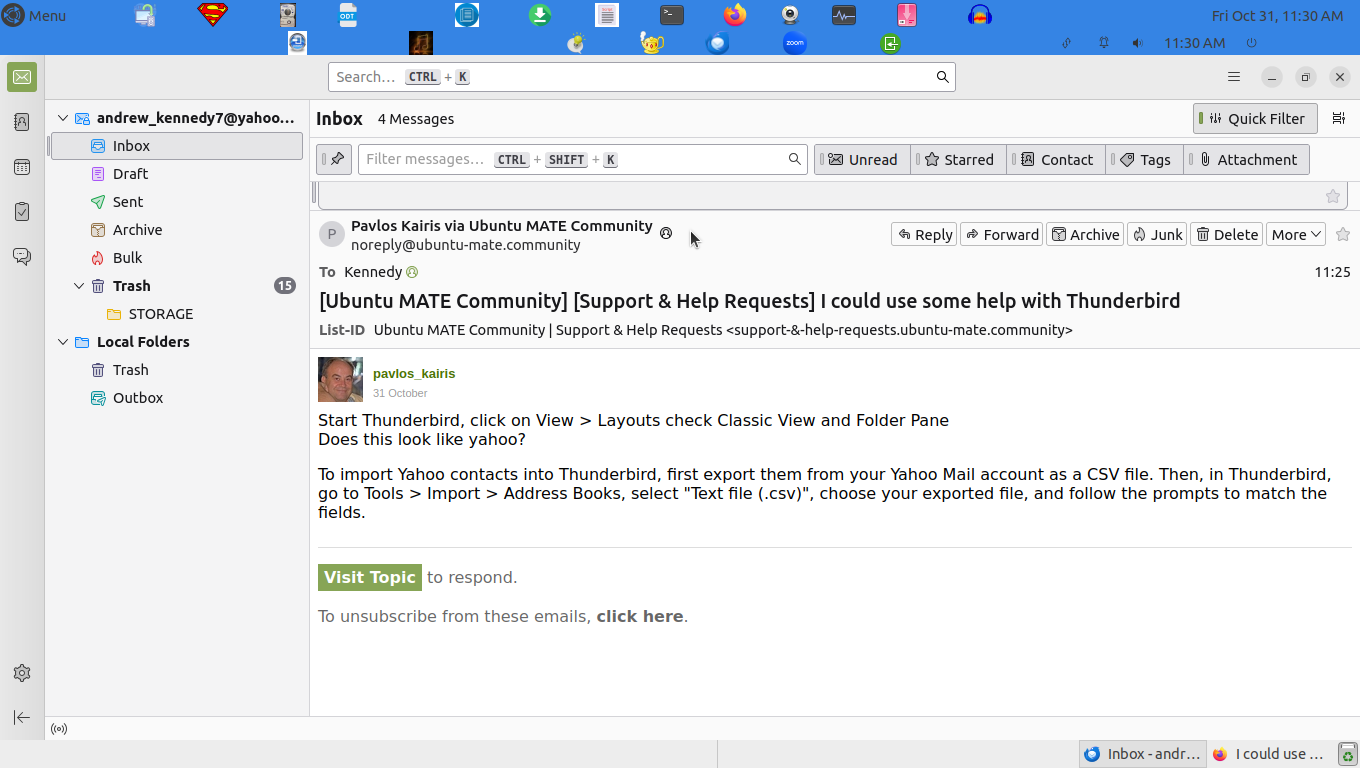Click the Thunderbird app menu hamburger icon
The height and width of the screenshot is (768, 1360).
click(x=1234, y=77)
